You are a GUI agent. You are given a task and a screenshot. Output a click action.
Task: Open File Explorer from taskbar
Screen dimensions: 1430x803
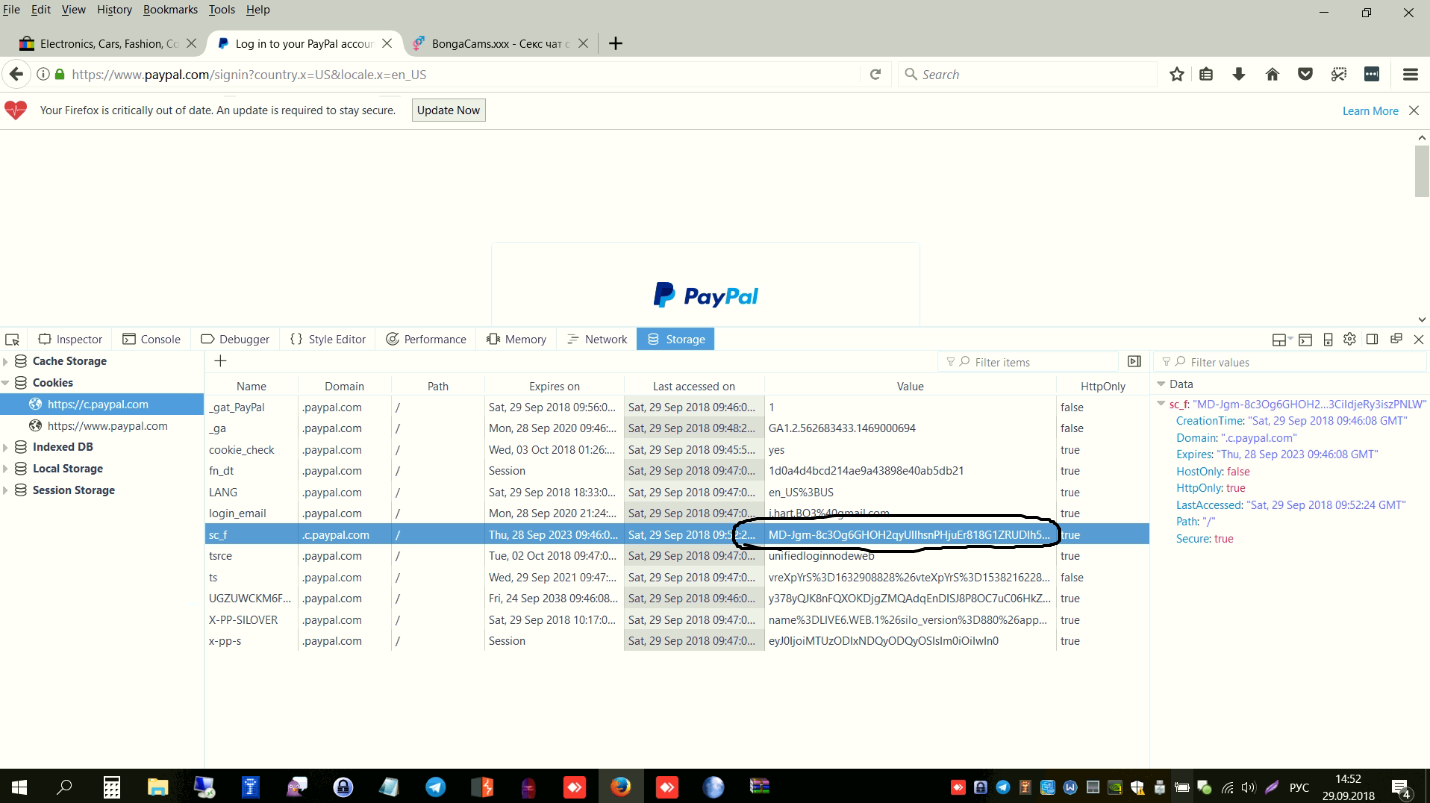(158, 787)
